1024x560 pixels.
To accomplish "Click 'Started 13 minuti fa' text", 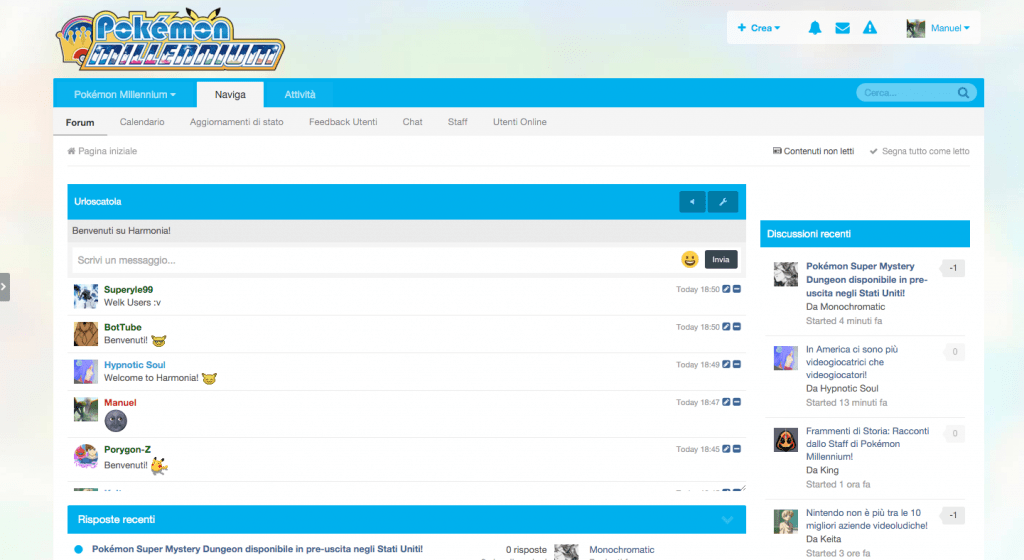I will (846, 403).
